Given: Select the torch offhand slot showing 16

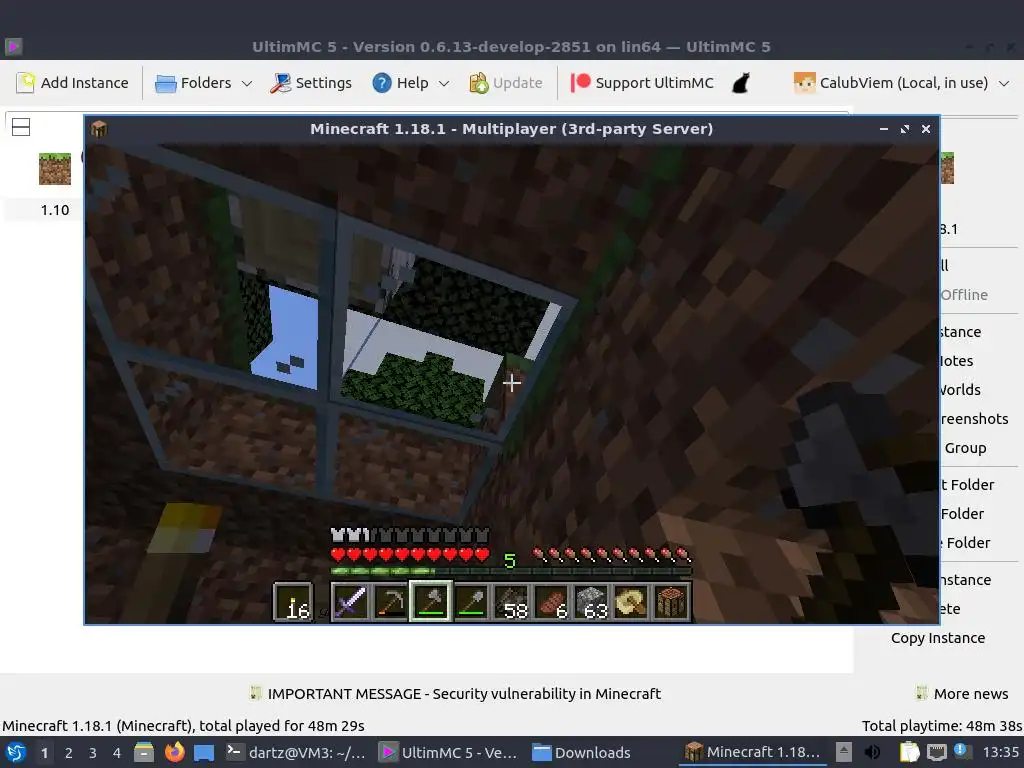Looking at the screenshot, I should tap(293, 601).
